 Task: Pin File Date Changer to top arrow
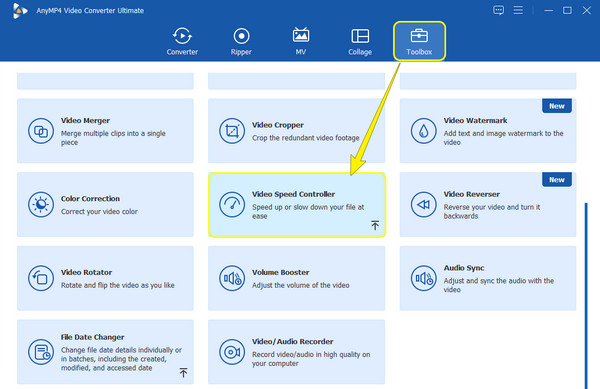tap(183, 373)
